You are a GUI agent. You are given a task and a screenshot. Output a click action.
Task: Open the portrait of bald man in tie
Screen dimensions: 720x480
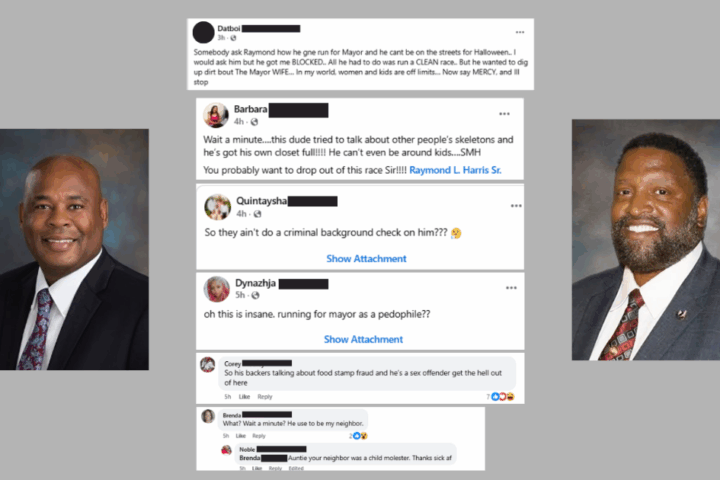(74, 249)
